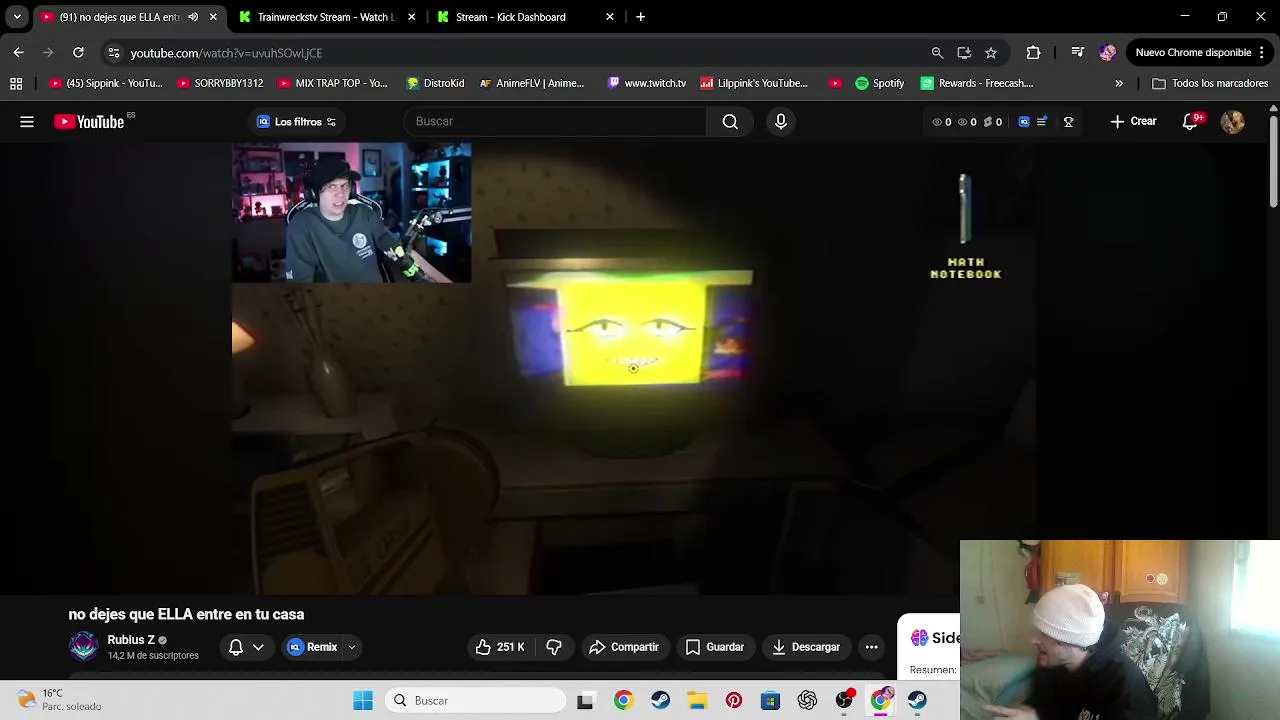Open the media control icon in Chrome toolbar
This screenshot has width=1280, height=720.
[1077, 53]
